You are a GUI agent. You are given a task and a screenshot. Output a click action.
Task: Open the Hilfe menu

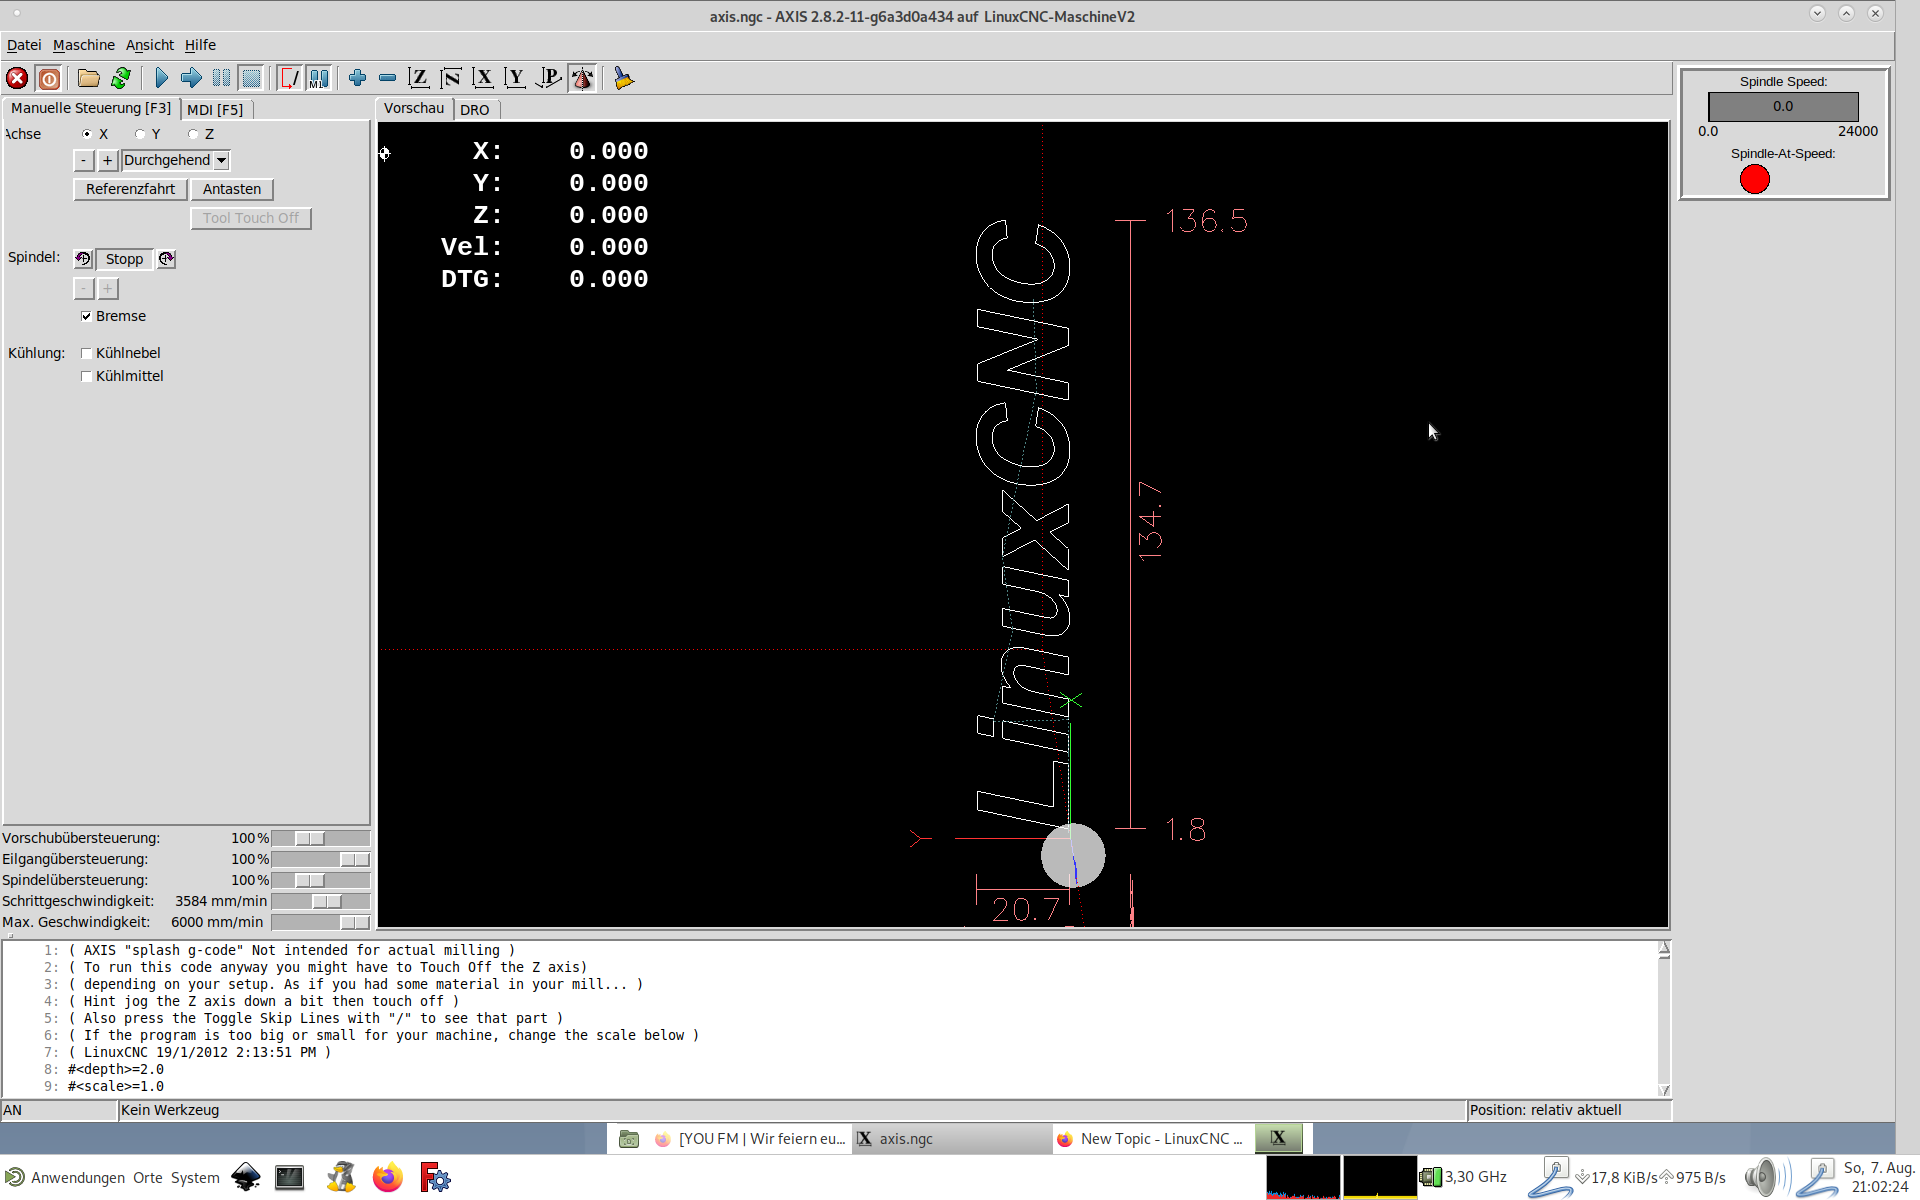200,45
